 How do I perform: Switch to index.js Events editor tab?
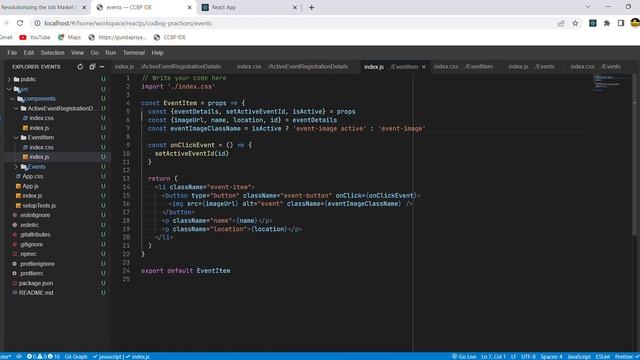[531, 67]
